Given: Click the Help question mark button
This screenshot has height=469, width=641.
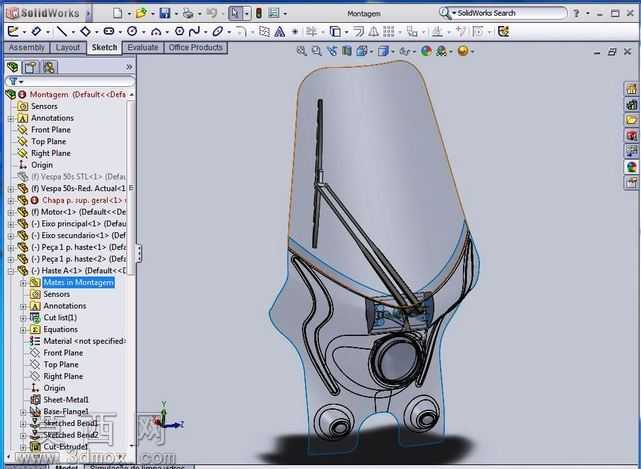Looking at the screenshot, I should tap(576, 13).
